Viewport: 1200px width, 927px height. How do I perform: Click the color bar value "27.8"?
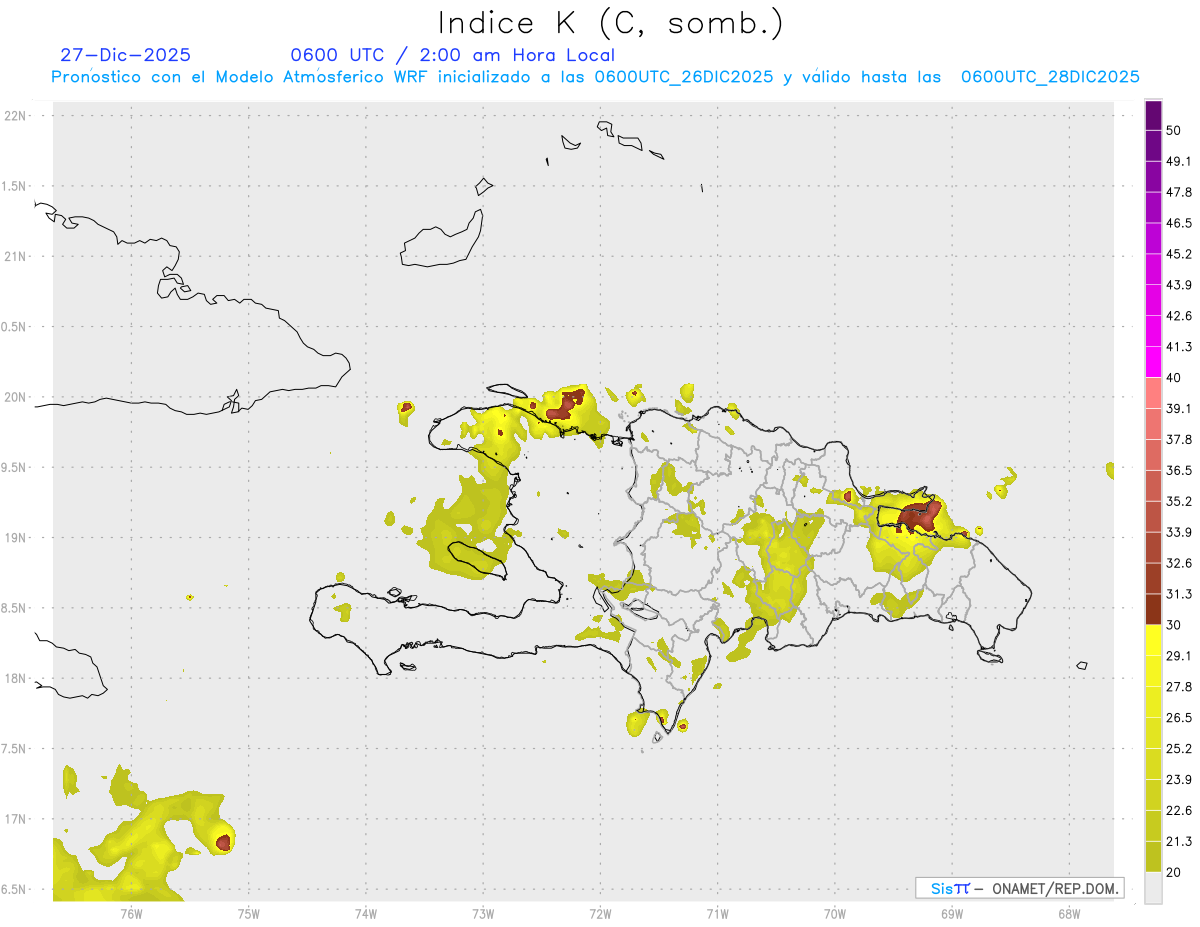1179,687
